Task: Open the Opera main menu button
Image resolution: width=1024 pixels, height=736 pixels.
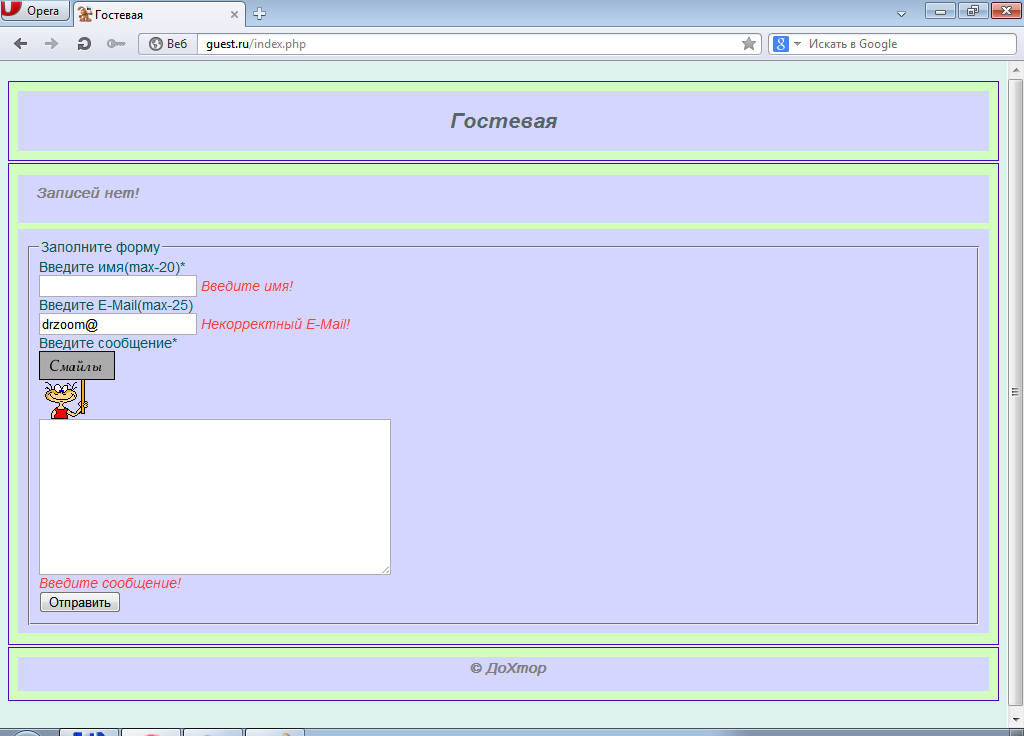Action: (x=36, y=12)
